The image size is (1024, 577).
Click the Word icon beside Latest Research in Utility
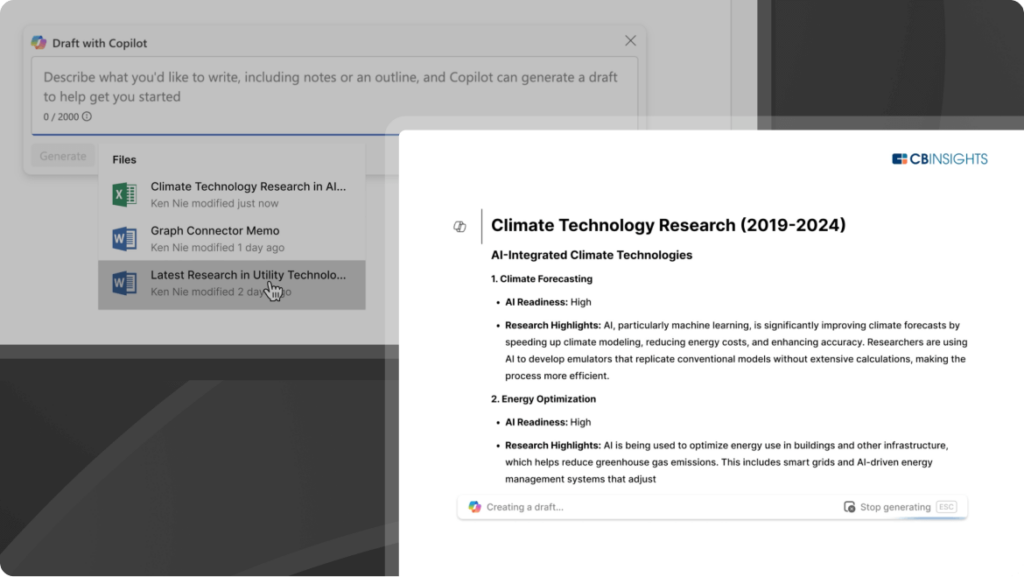(x=124, y=283)
